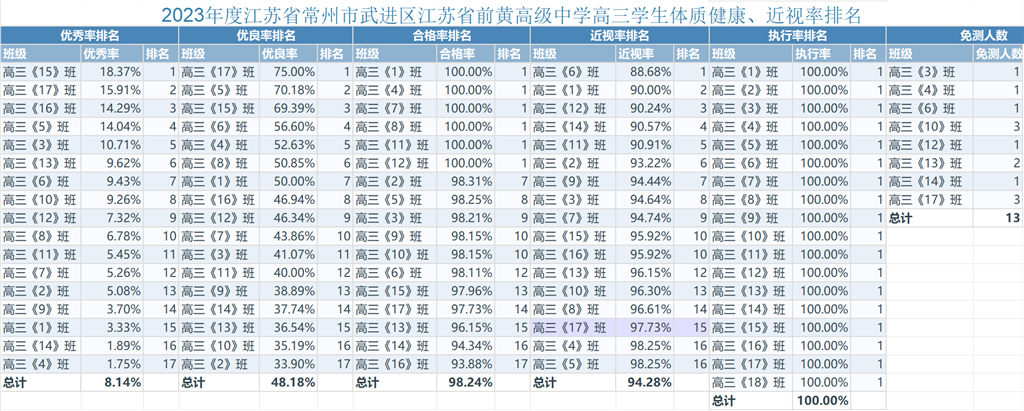Click highlighted 高三《17》班 in the 近视率排名 table
Viewport: 1024px width, 411px height.
pyautogui.click(x=573, y=327)
